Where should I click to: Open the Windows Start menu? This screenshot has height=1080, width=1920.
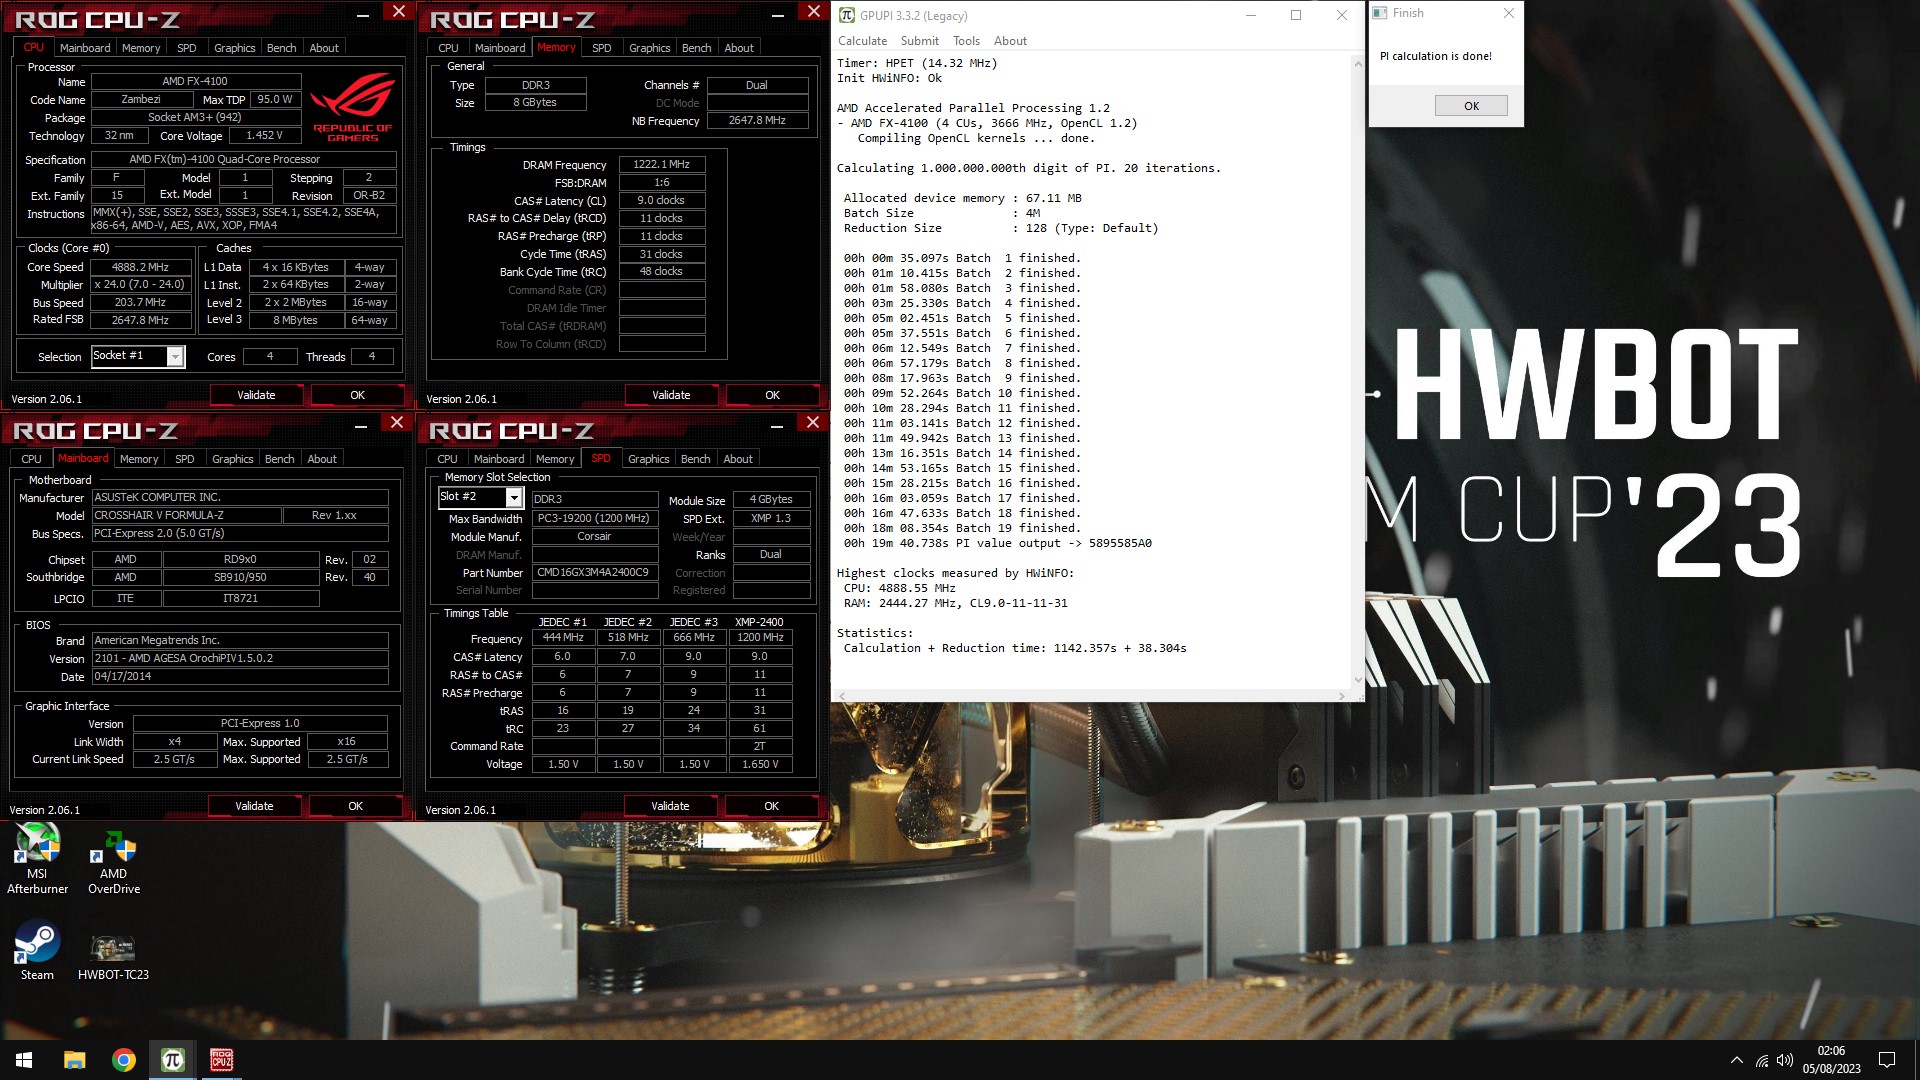point(24,1060)
